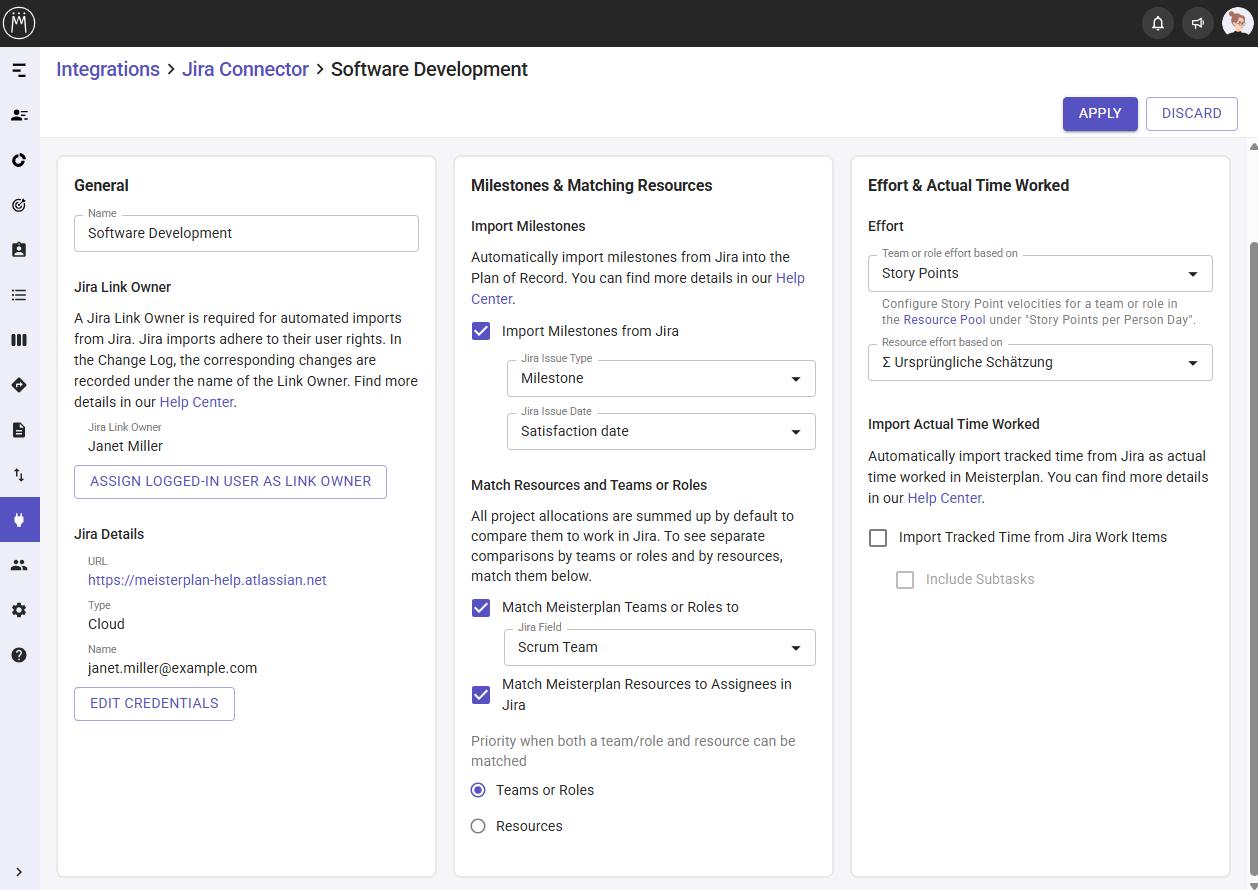Viewport: 1258px width, 890px height.
Task: Click the notifications bell icon
Action: coord(1158,23)
